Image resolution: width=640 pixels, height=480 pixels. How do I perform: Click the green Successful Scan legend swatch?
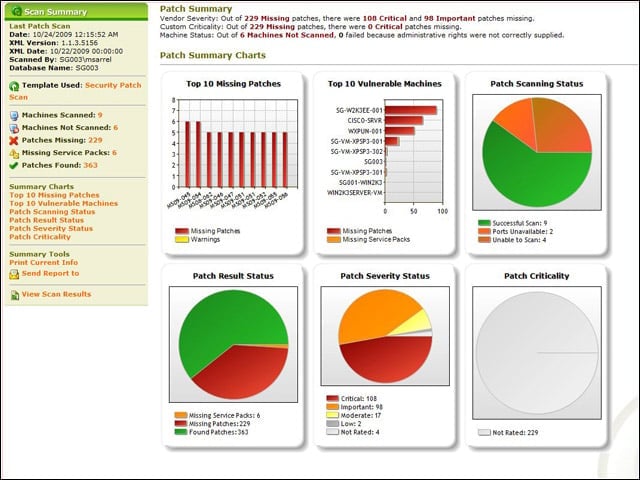(484, 223)
